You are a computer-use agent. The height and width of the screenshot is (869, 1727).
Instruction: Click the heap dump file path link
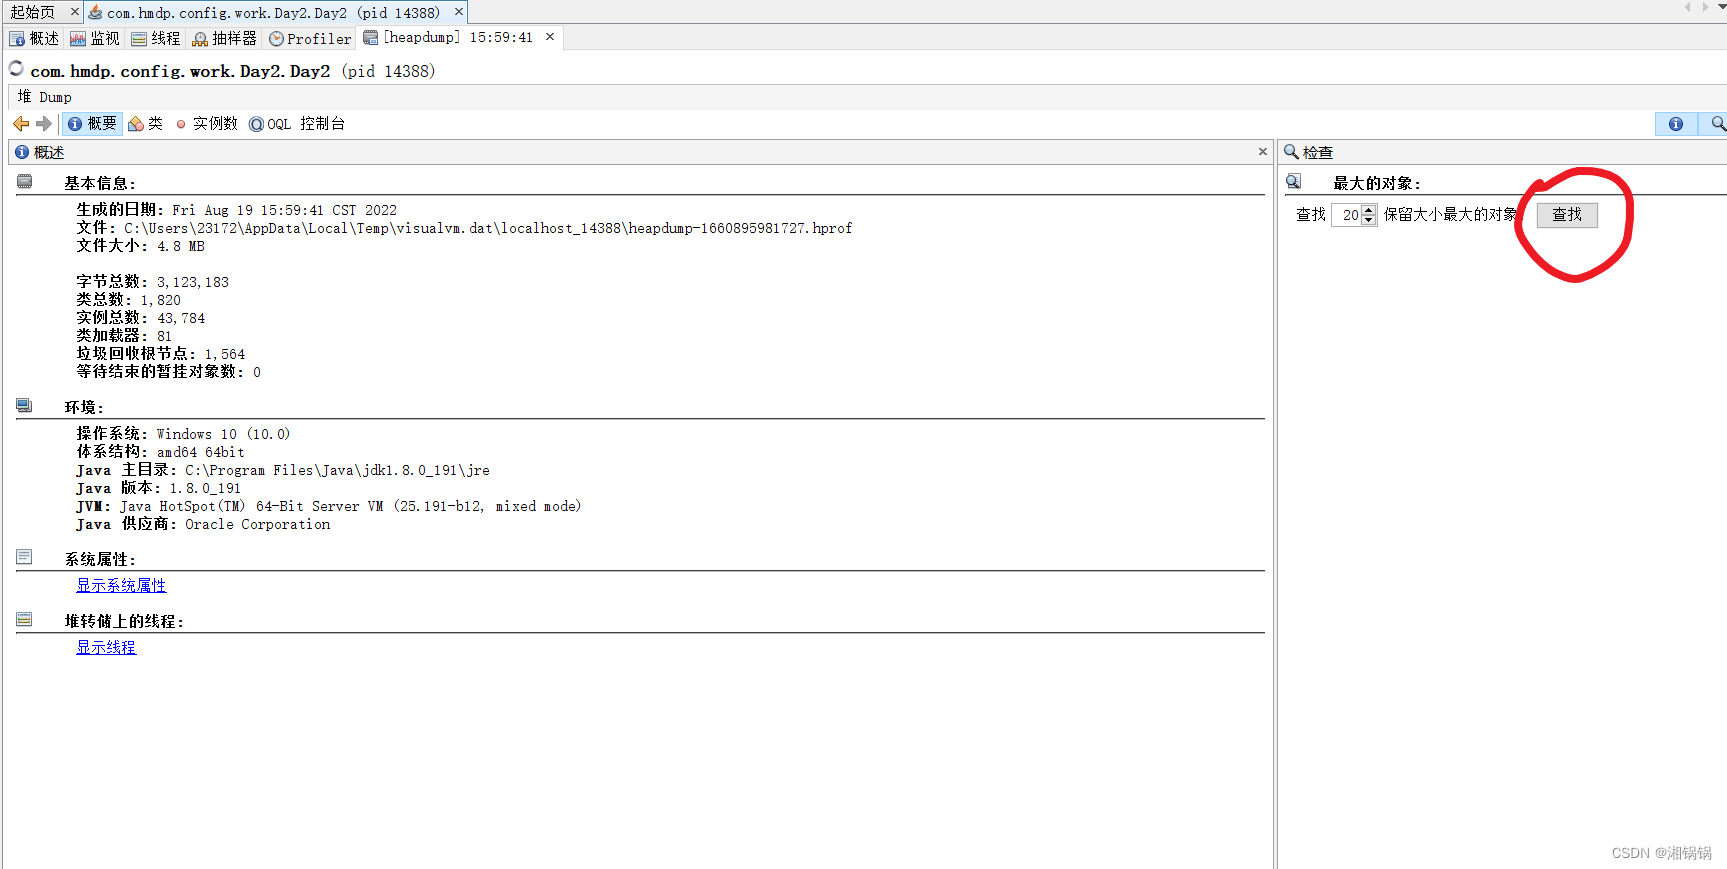(488, 229)
